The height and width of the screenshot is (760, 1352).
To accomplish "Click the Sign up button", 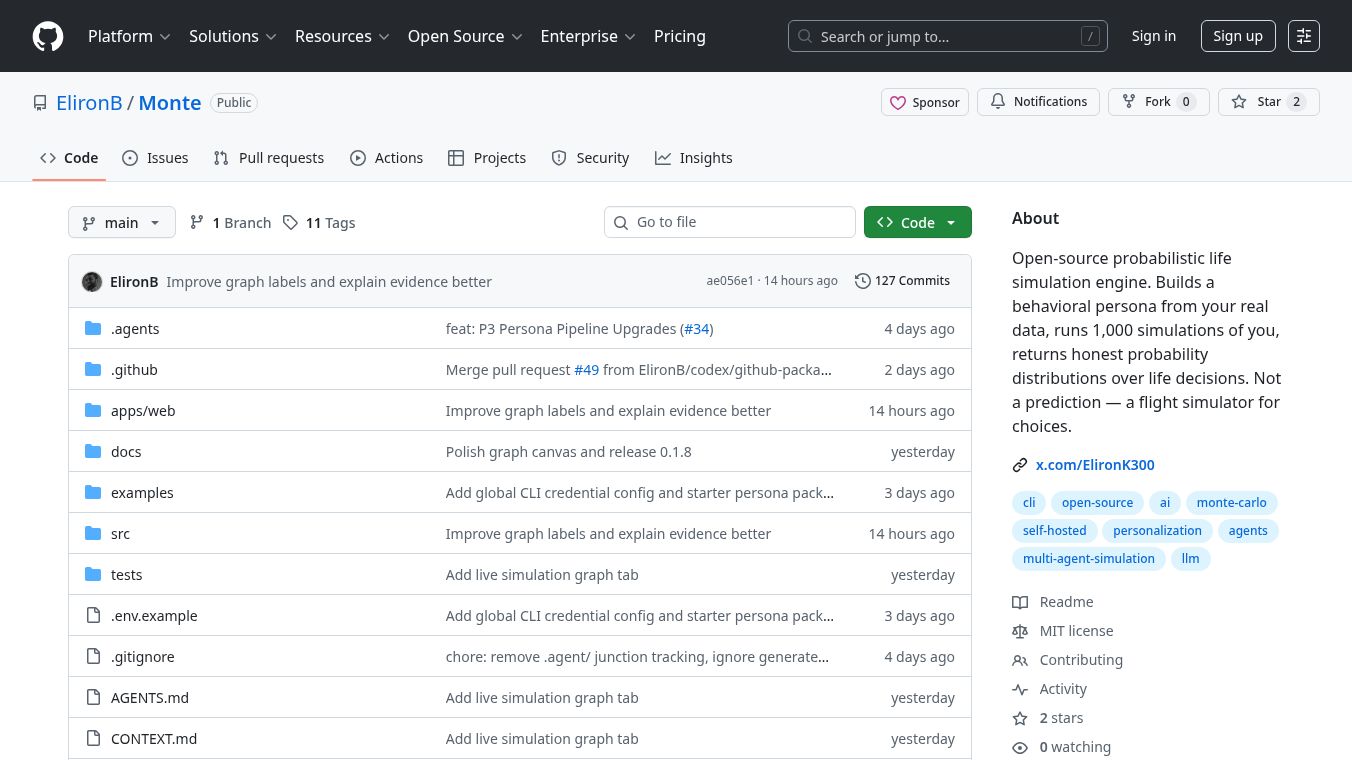I will coord(1237,36).
